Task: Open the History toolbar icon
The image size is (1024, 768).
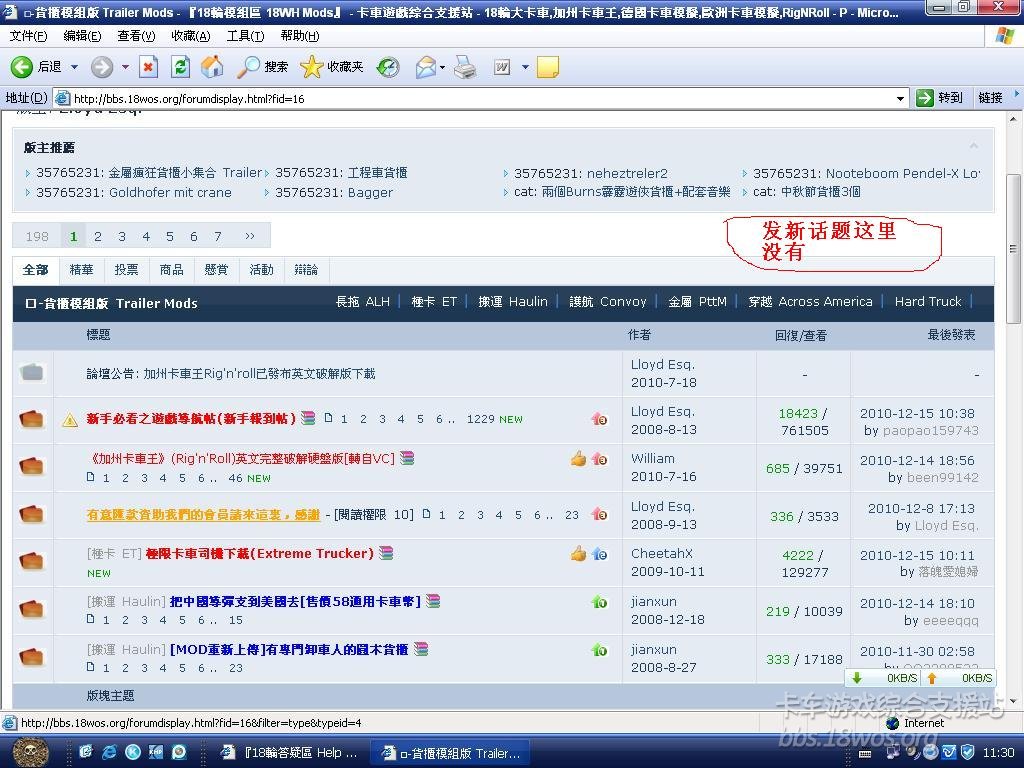Action: point(388,67)
